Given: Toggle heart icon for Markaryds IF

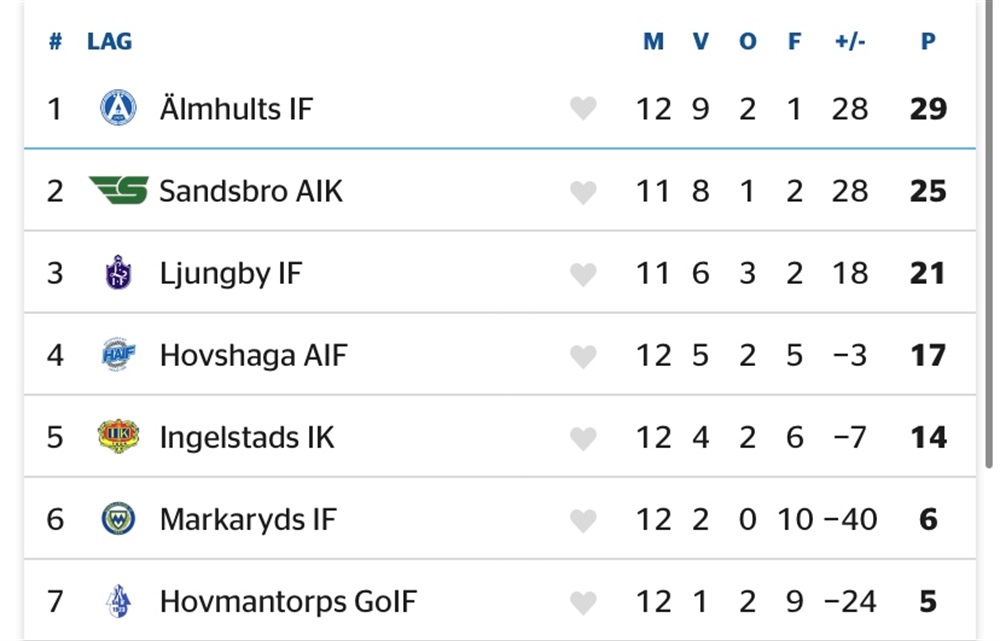Looking at the screenshot, I should 583,520.
